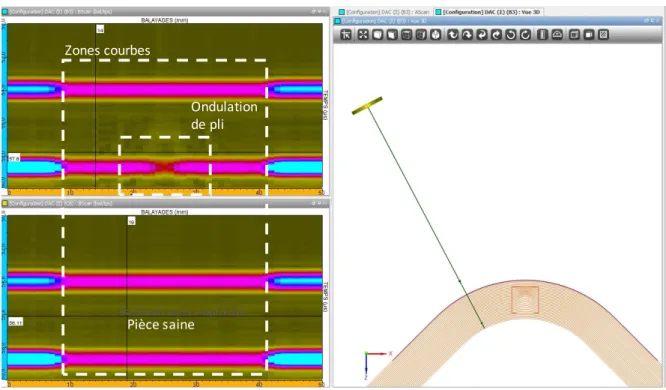
Task: Select cursor marker labeled 19 in bottom BScan
Action: click(132, 221)
